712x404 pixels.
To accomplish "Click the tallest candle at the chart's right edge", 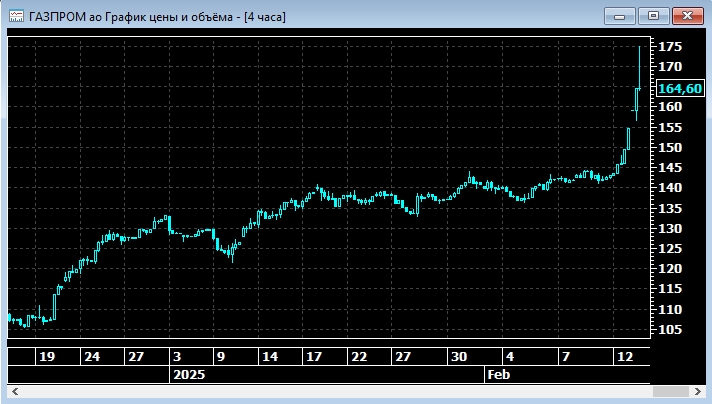I will (x=639, y=68).
